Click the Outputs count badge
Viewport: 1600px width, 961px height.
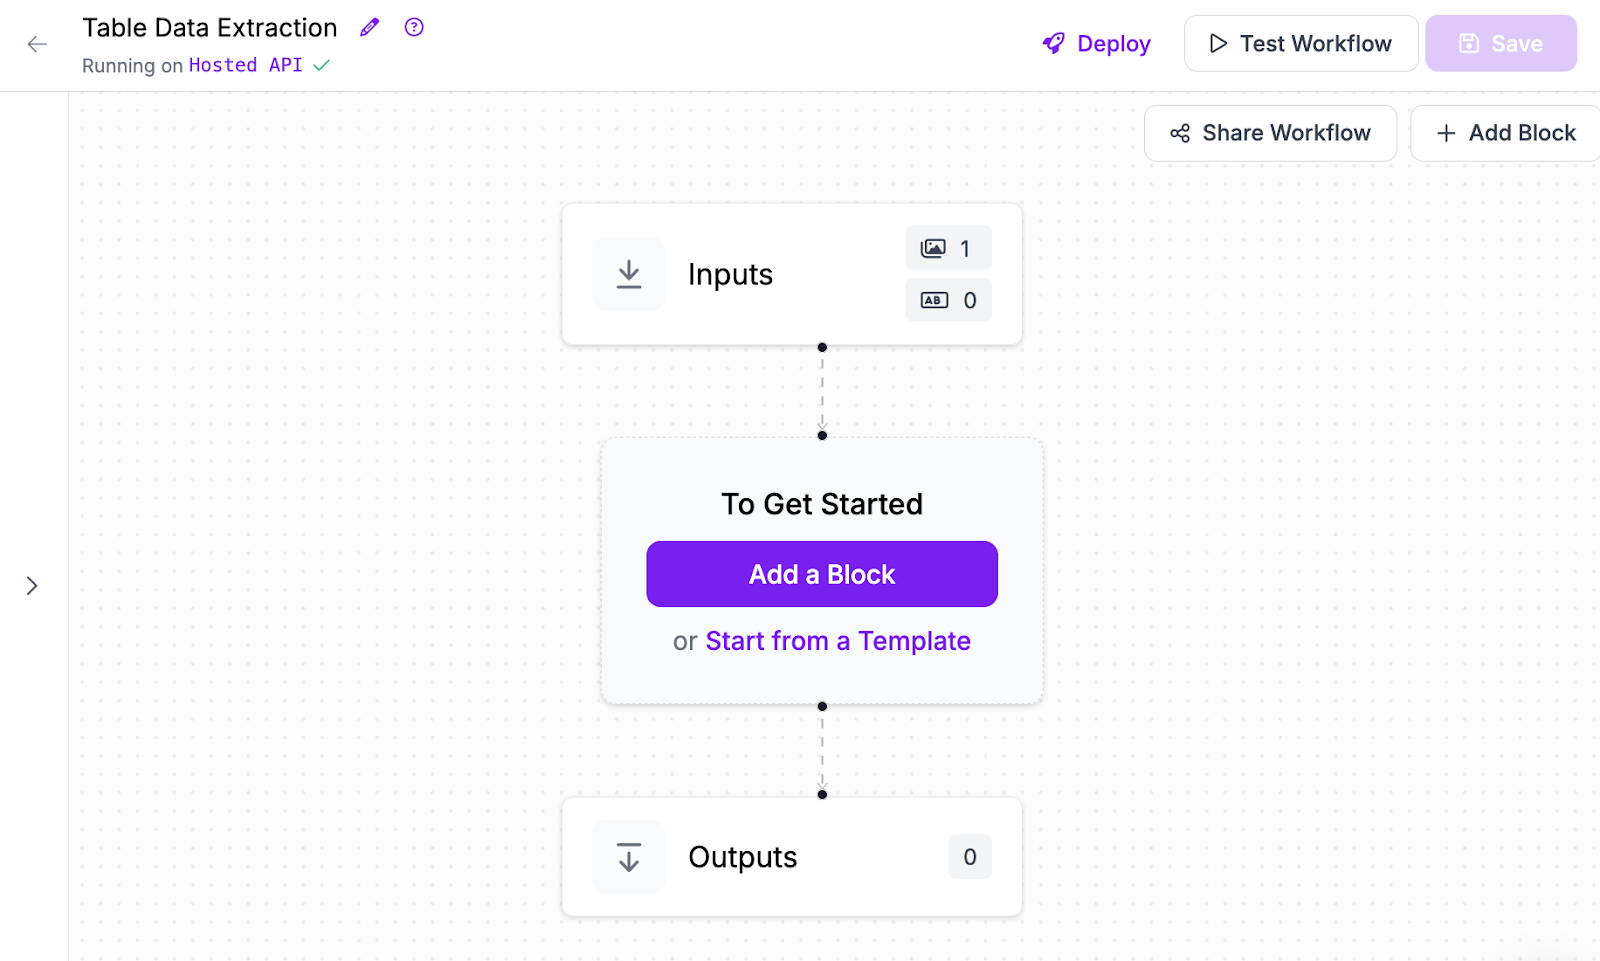970,857
